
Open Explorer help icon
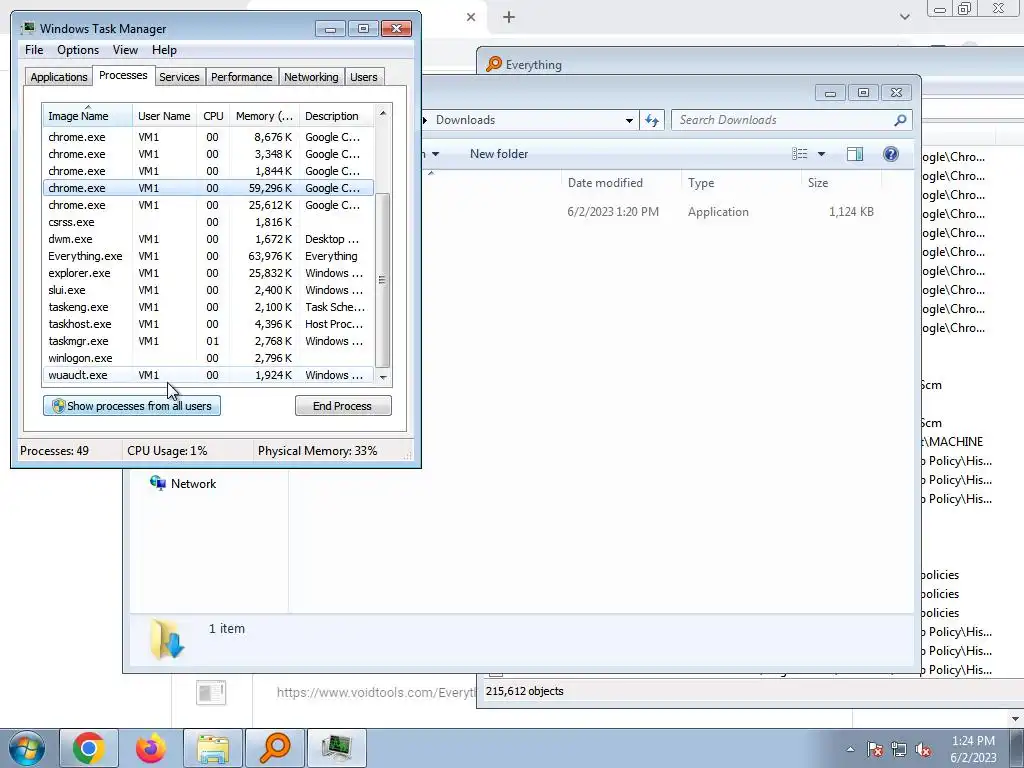click(x=891, y=154)
